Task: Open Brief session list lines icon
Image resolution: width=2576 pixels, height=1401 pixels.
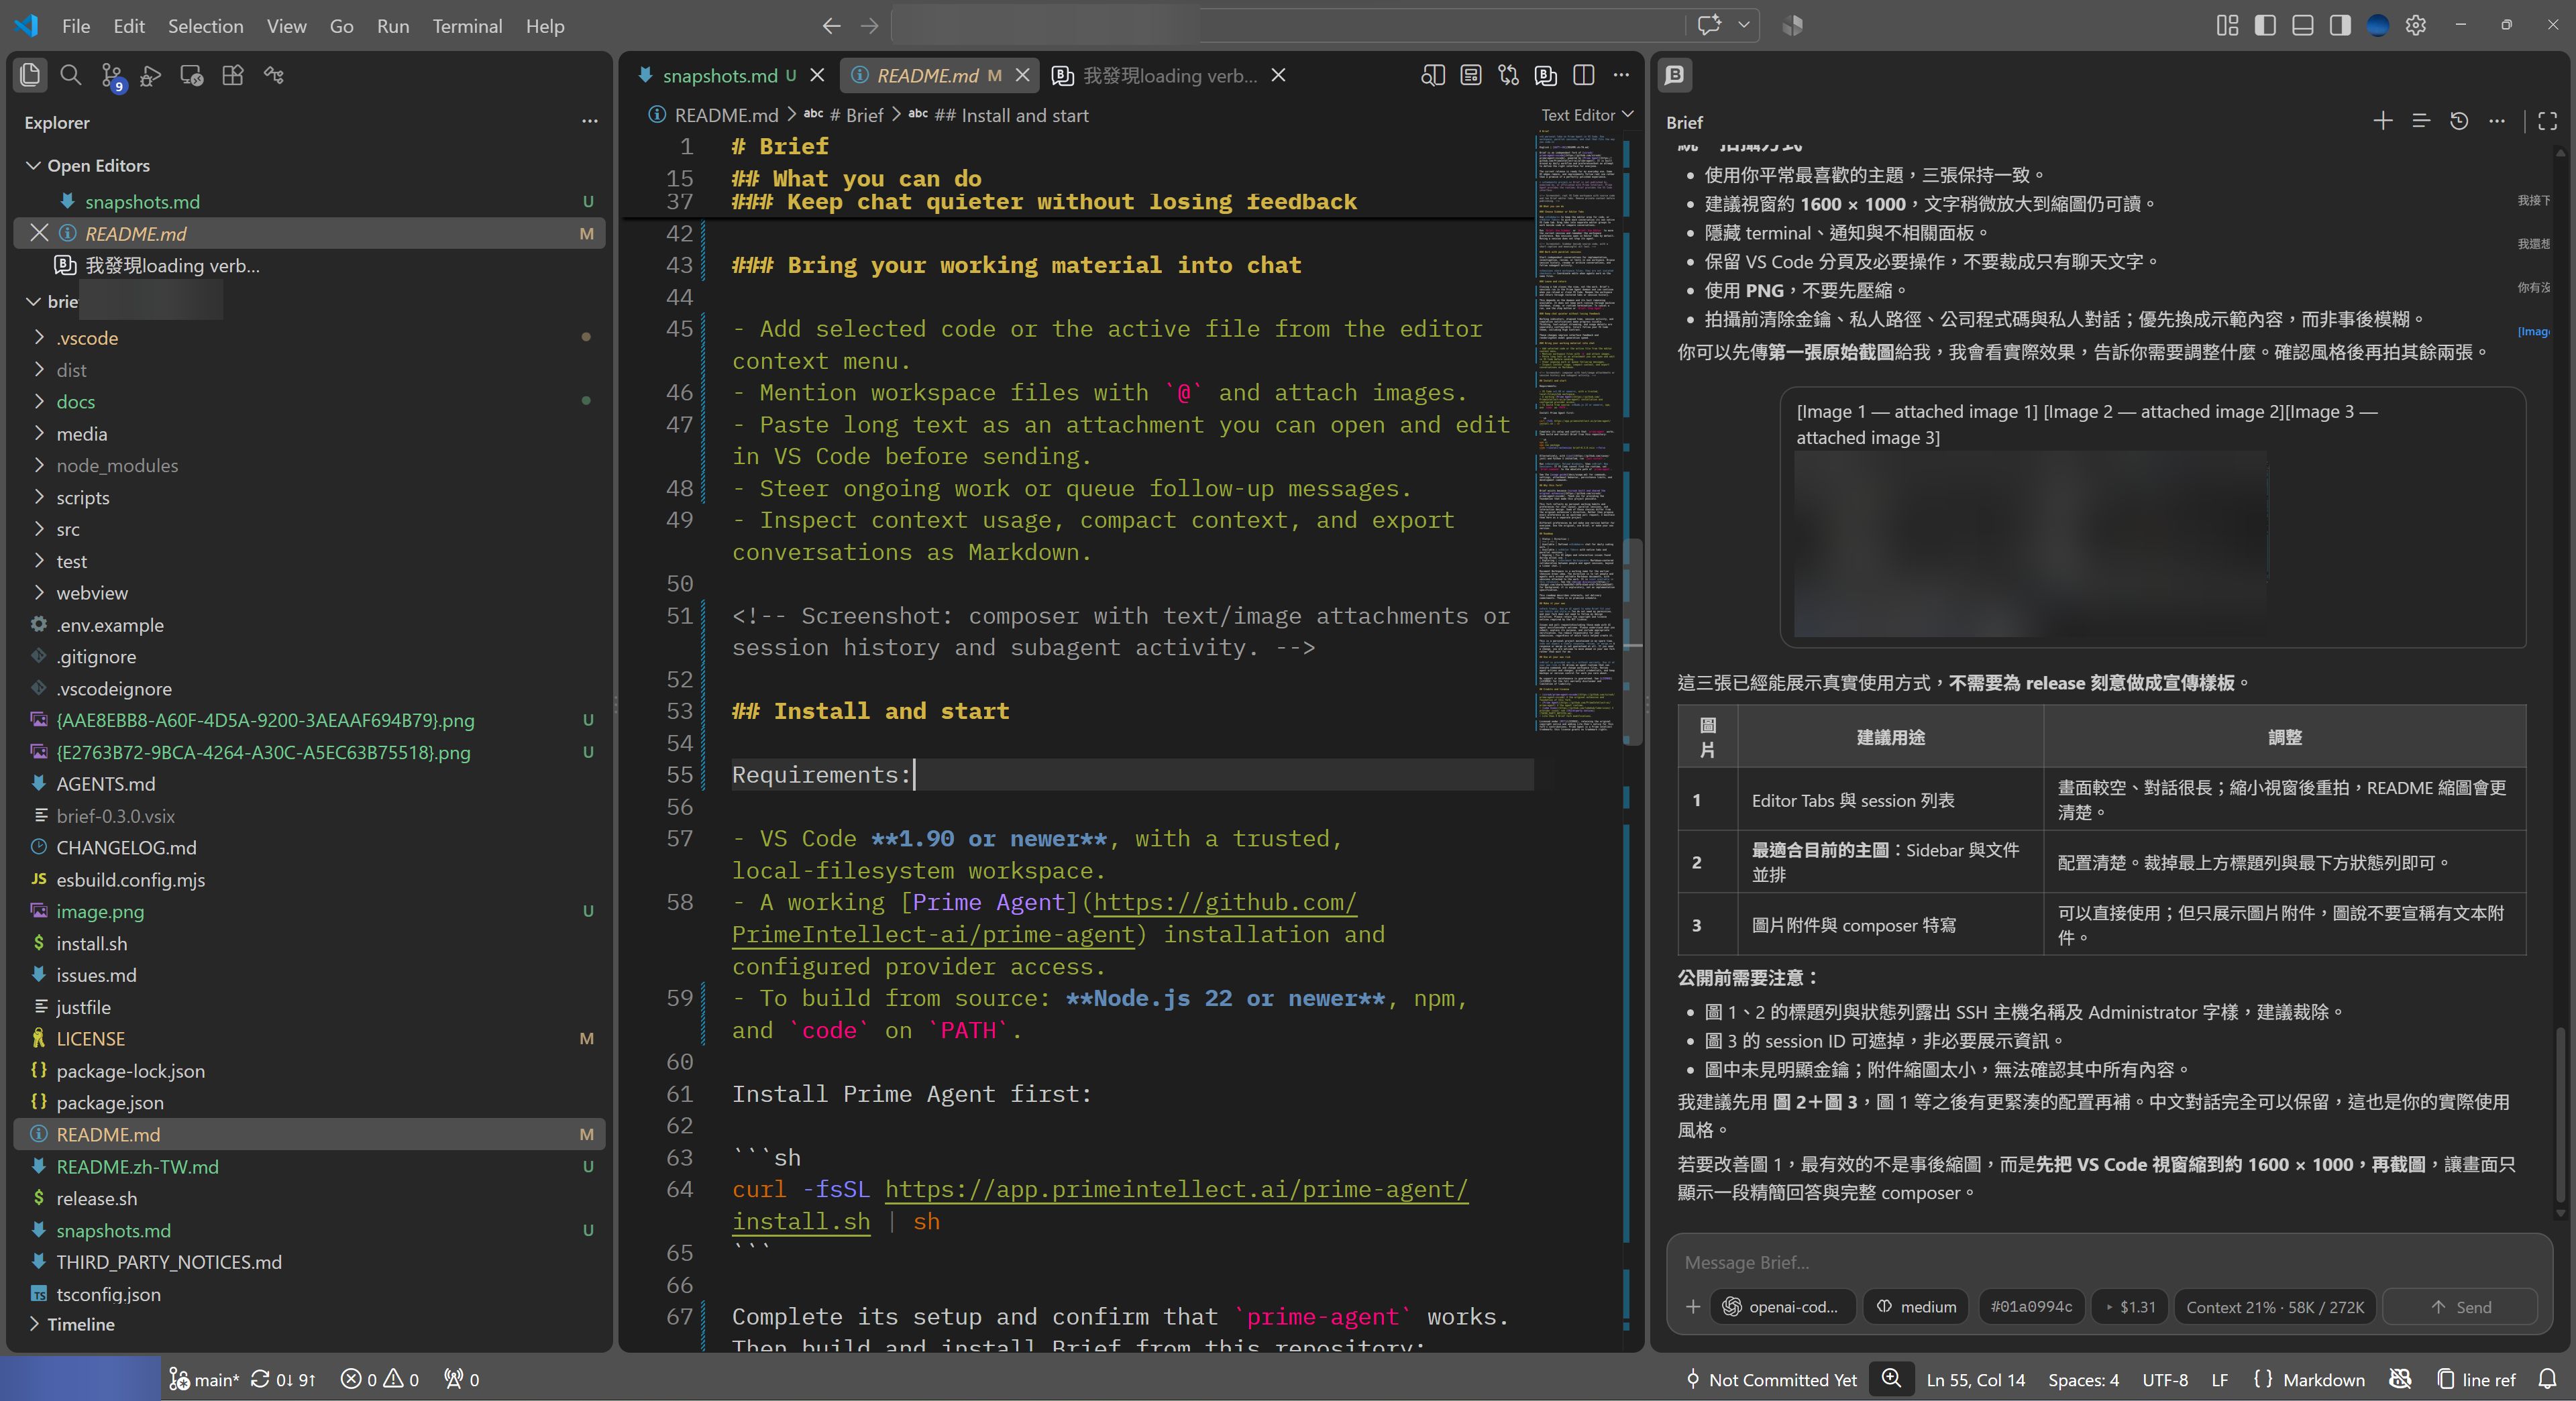Action: [2421, 121]
